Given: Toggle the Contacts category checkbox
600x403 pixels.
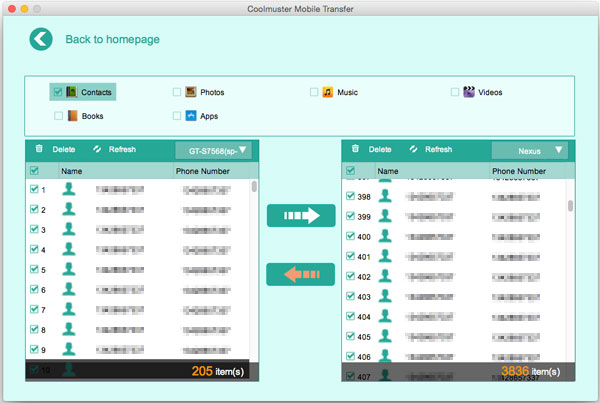Looking at the screenshot, I should pyautogui.click(x=58, y=92).
